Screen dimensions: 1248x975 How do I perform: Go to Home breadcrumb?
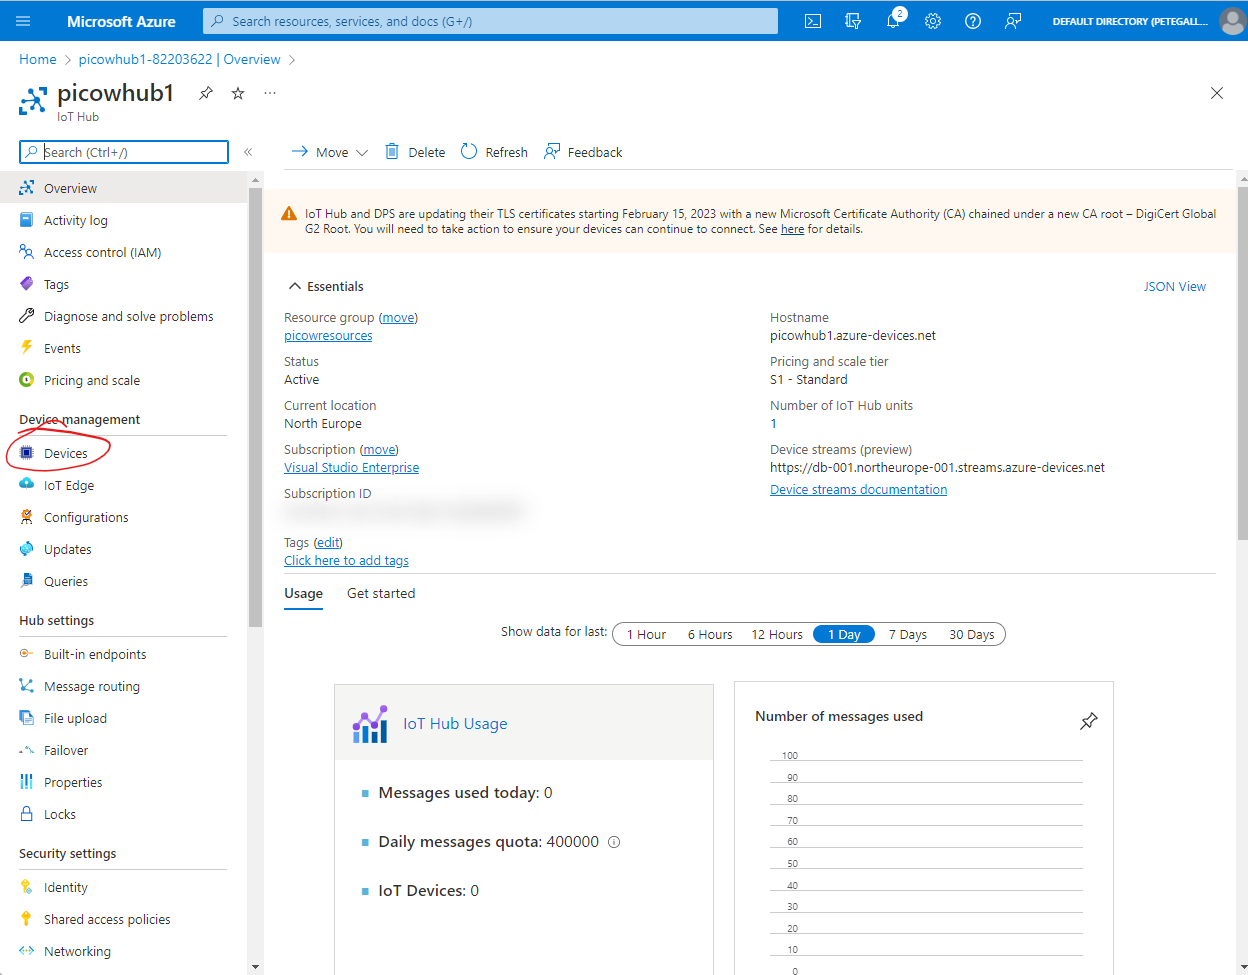tap(38, 59)
